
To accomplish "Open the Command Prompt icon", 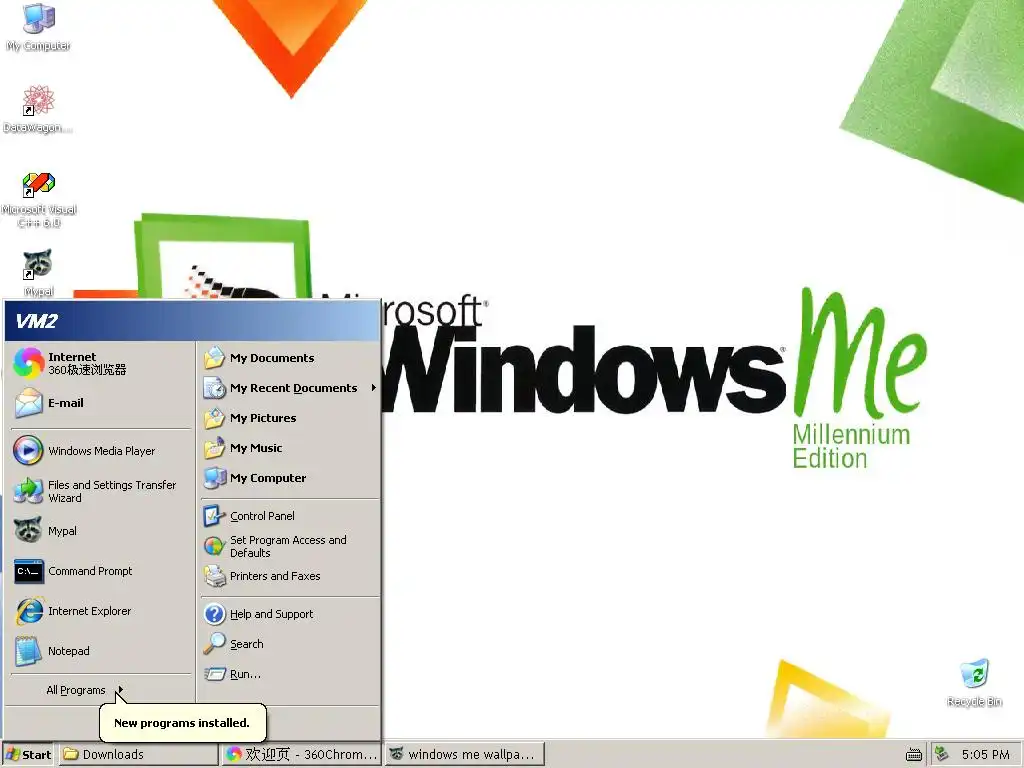I will (x=28, y=571).
